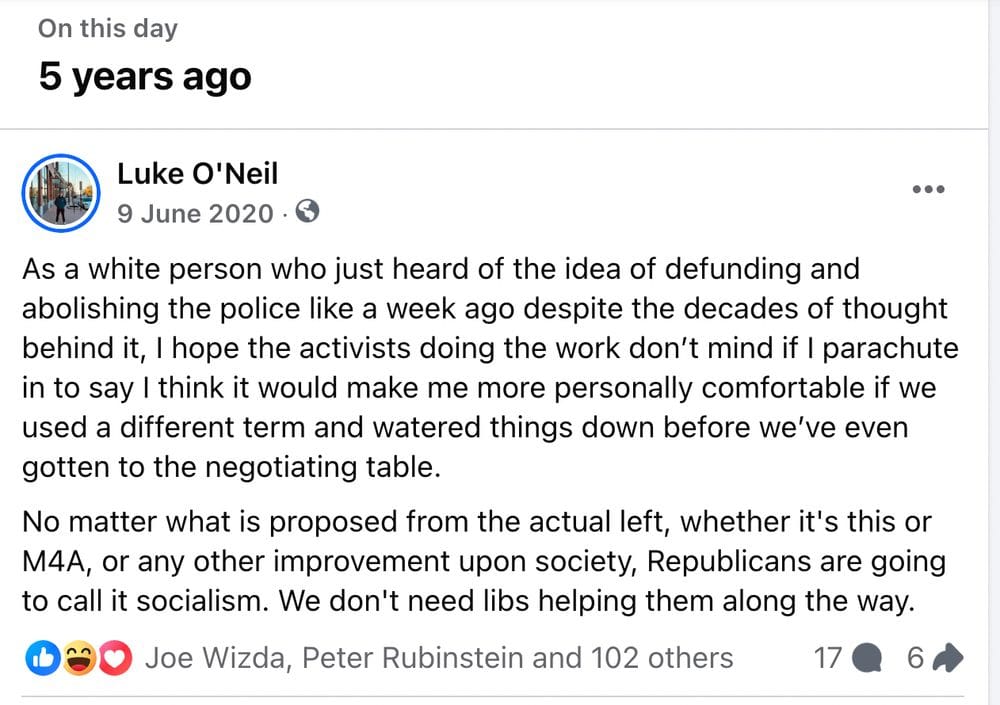Click the laughing haha reaction emoji
Viewport: 1000px width, 705px height.
click(78, 658)
